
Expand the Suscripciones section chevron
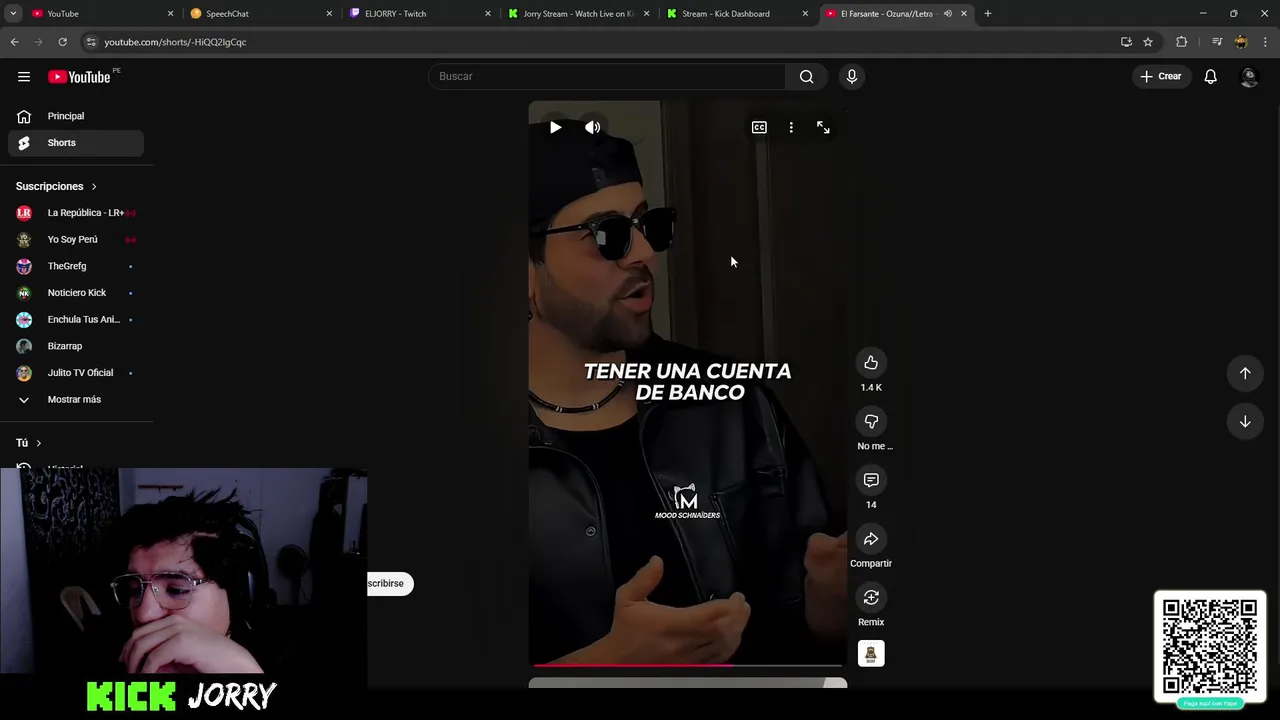pyautogui.click(x=94, y=187)
